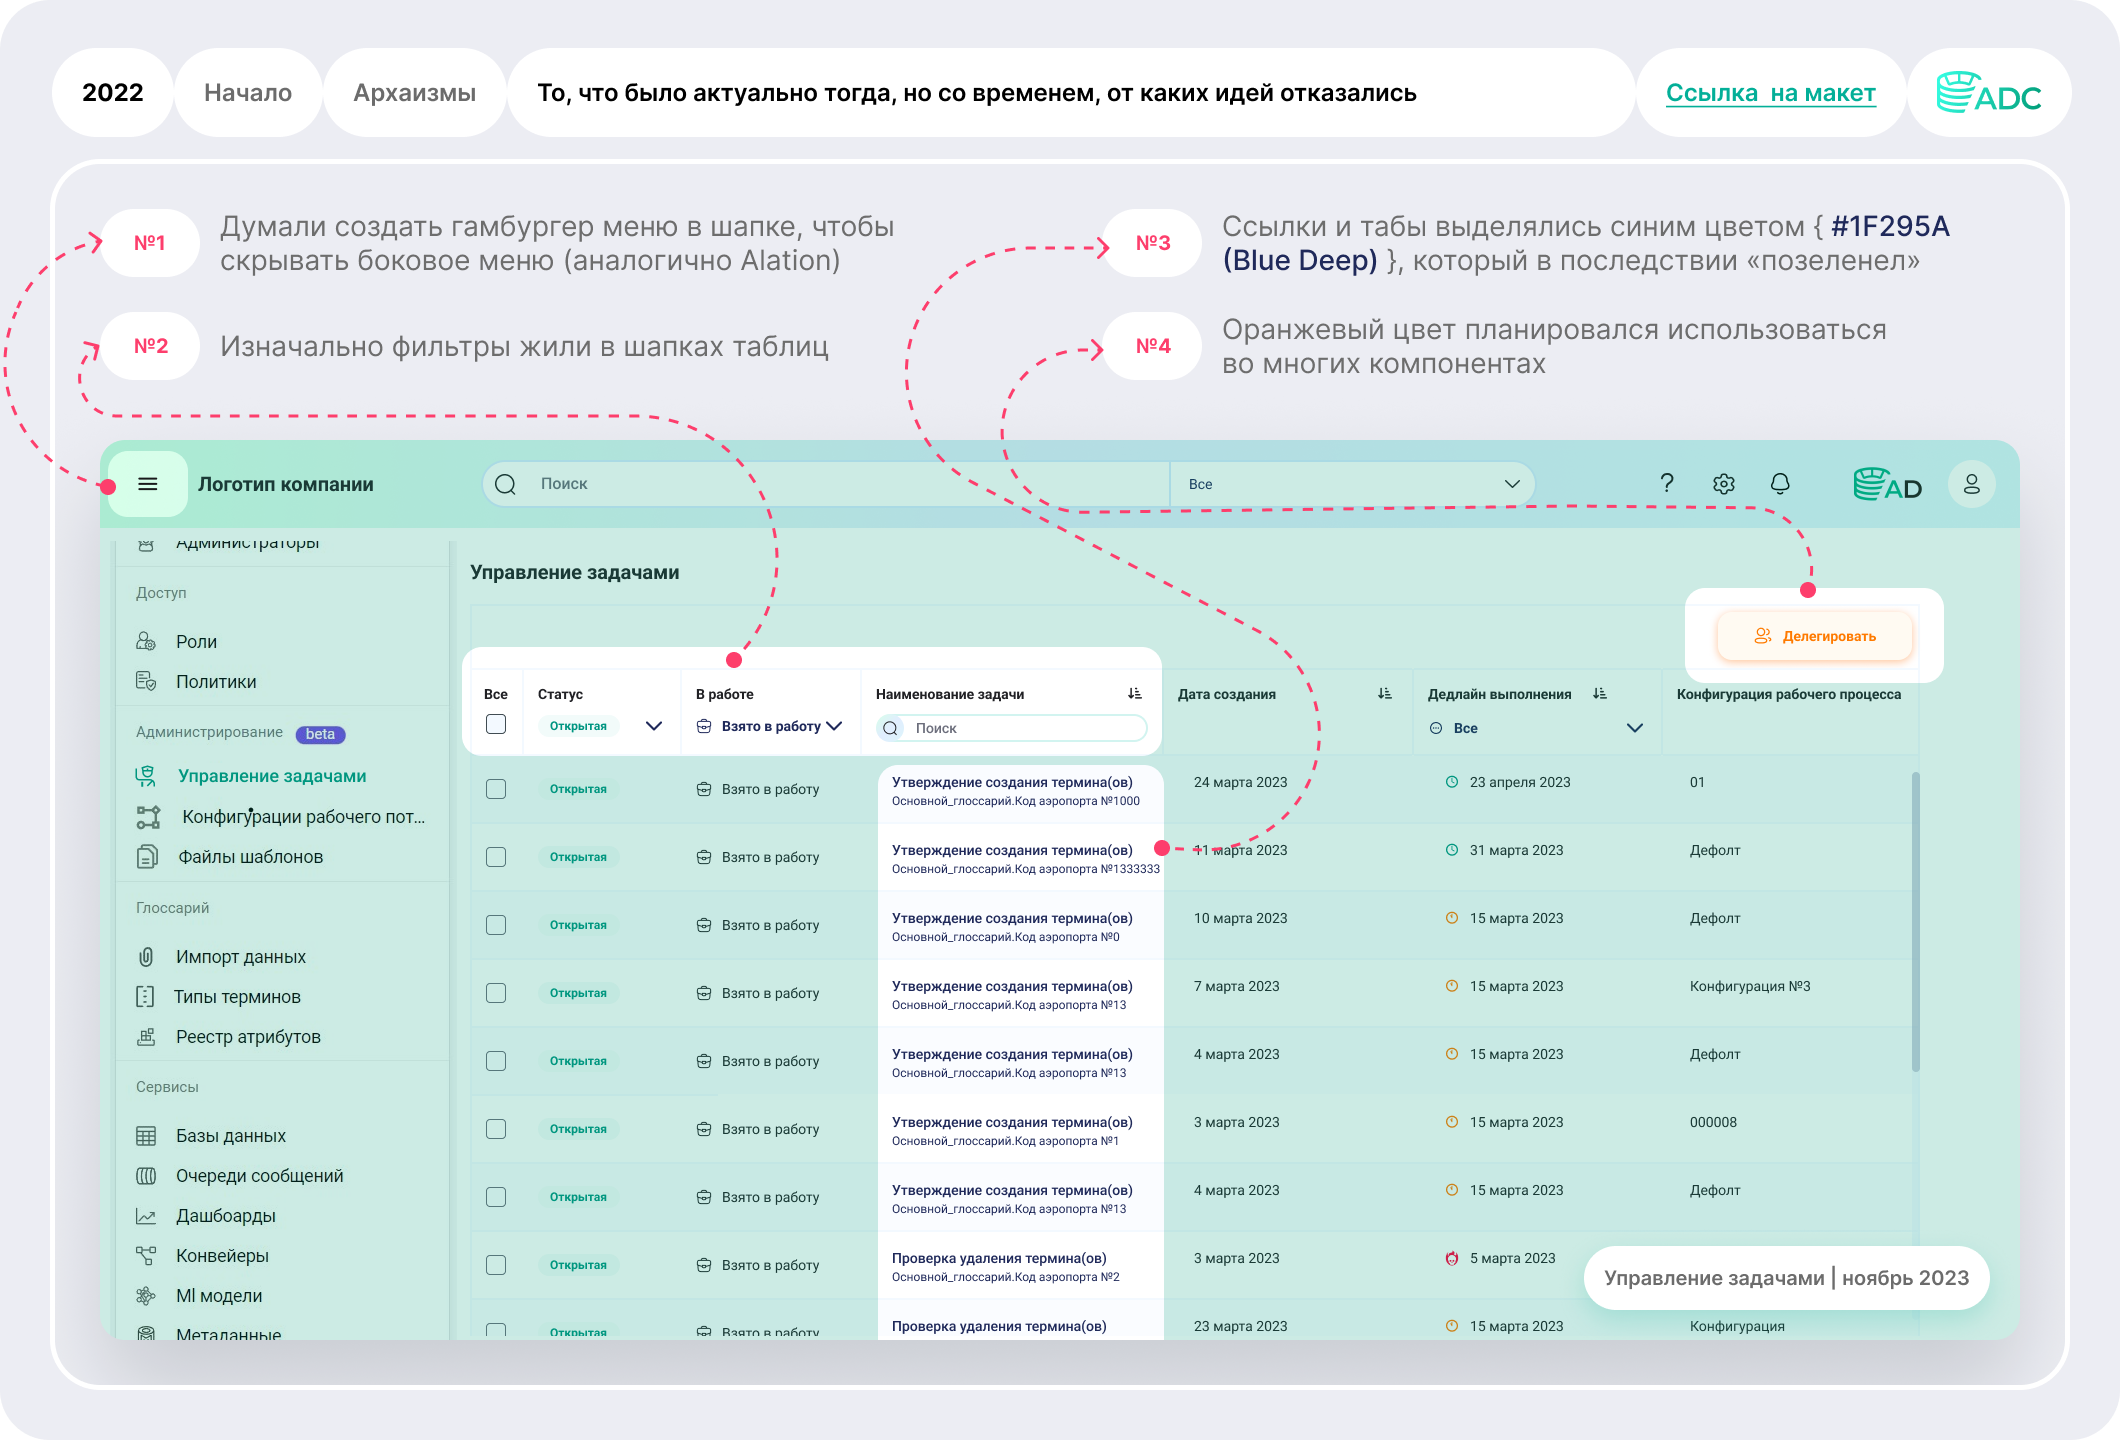This screenshot has width=2120, height=1440.
Task: Click the Начало pill in the top banner
Action: 248,93
